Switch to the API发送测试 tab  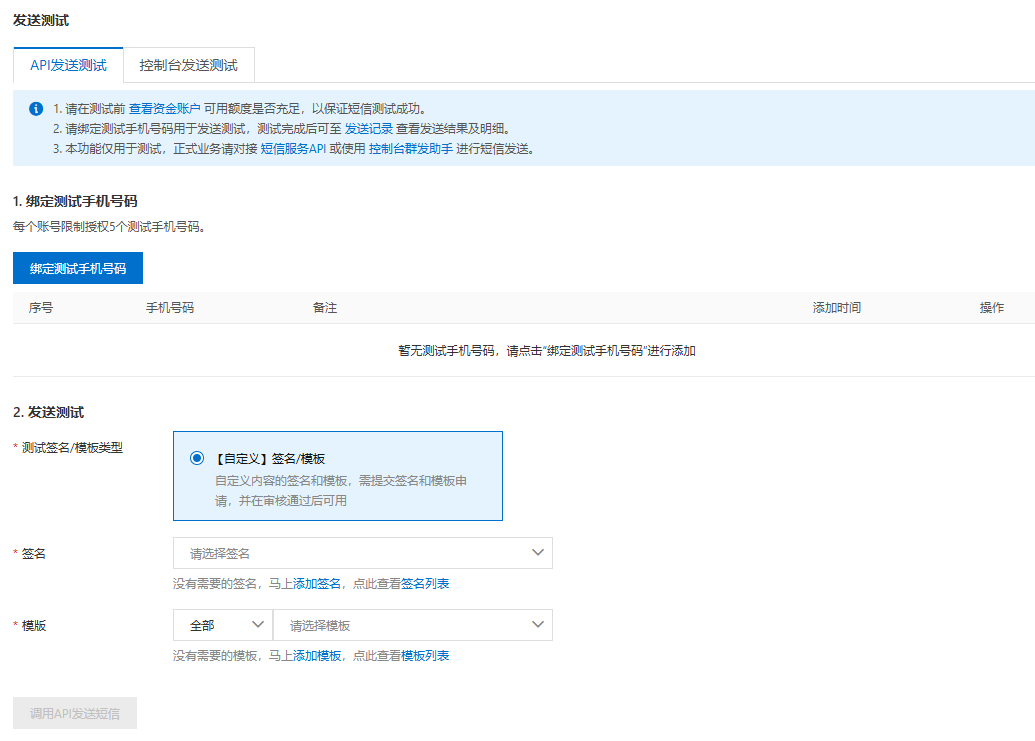[x=68, y=65]
